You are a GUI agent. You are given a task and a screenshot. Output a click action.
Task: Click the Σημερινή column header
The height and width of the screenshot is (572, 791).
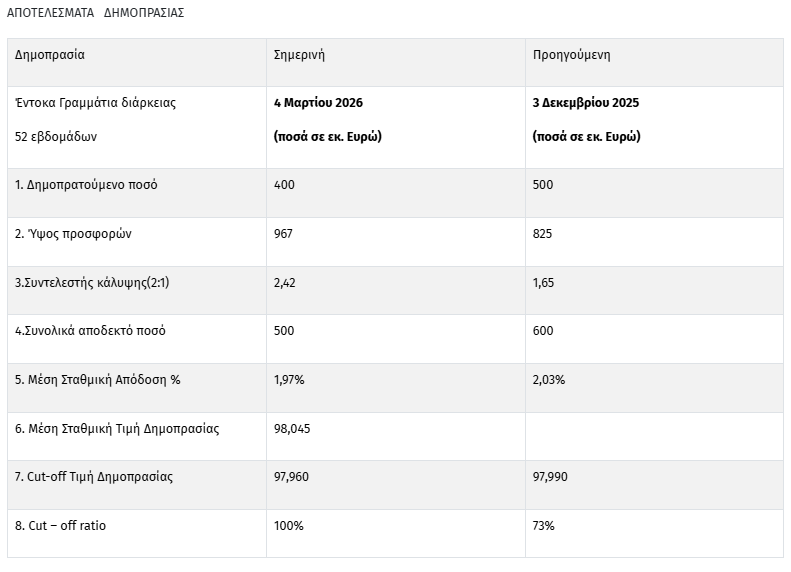[x=299, y=55]
